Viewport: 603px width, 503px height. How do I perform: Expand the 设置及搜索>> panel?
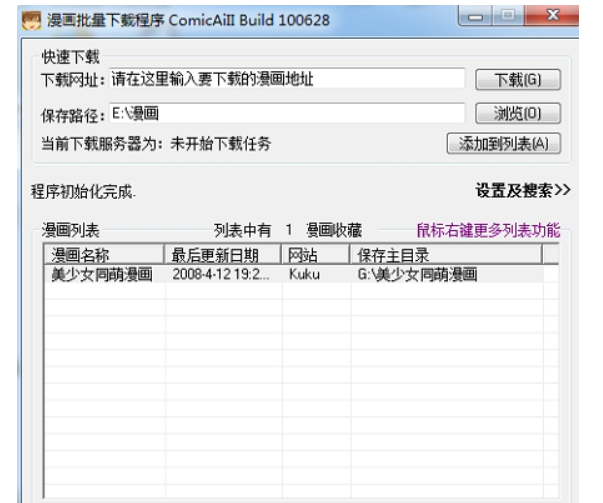click(x=522, y=190)
